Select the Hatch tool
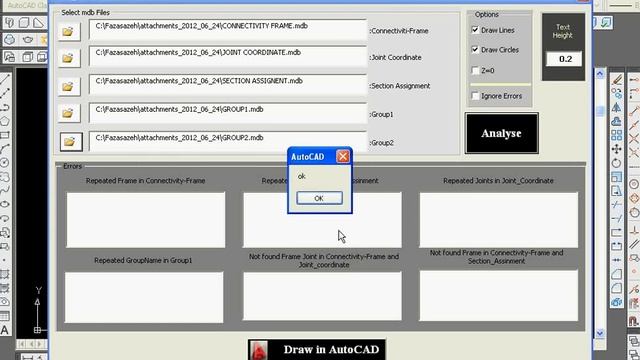The height and width of the screenshot is (360, 640). tap(5, 274)
